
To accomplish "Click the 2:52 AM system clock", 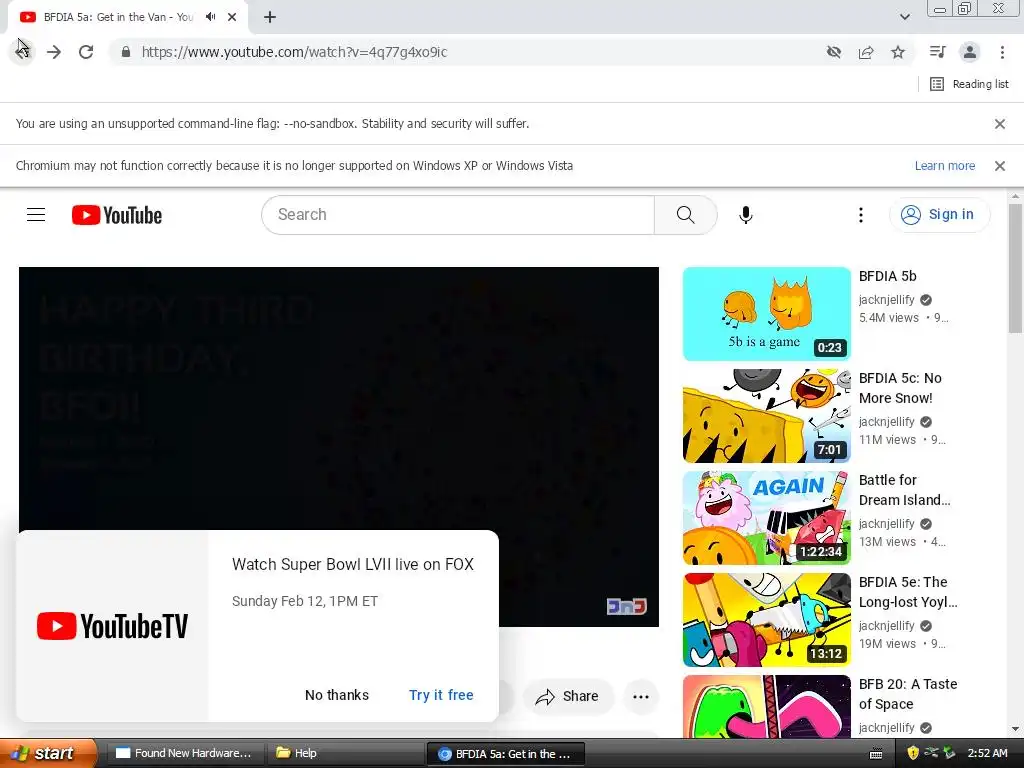I will 987,753.
